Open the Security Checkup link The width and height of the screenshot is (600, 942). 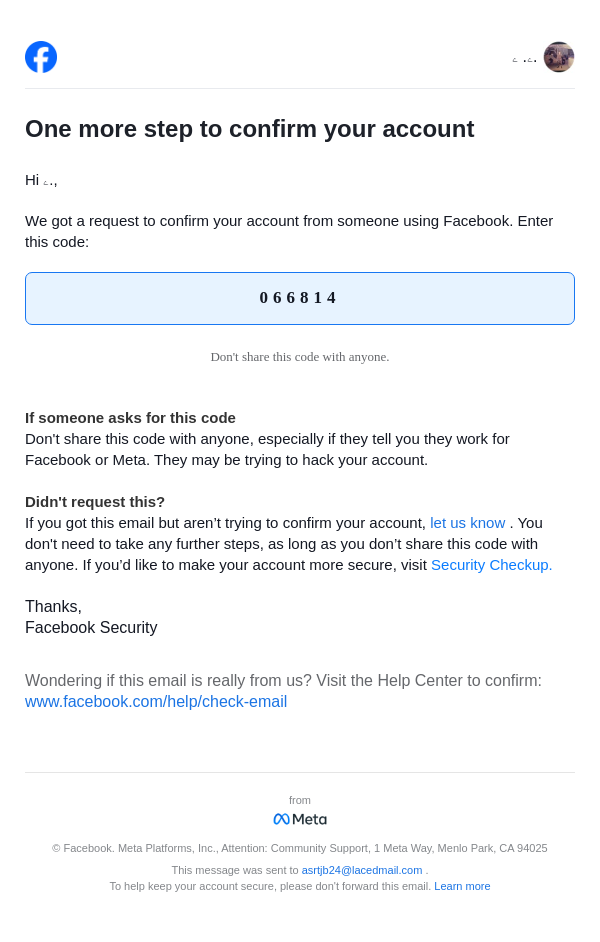491,564
